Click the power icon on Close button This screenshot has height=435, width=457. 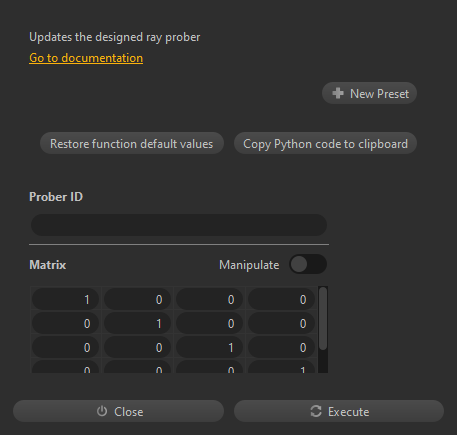pyautogui.click(x=102, y=411)
